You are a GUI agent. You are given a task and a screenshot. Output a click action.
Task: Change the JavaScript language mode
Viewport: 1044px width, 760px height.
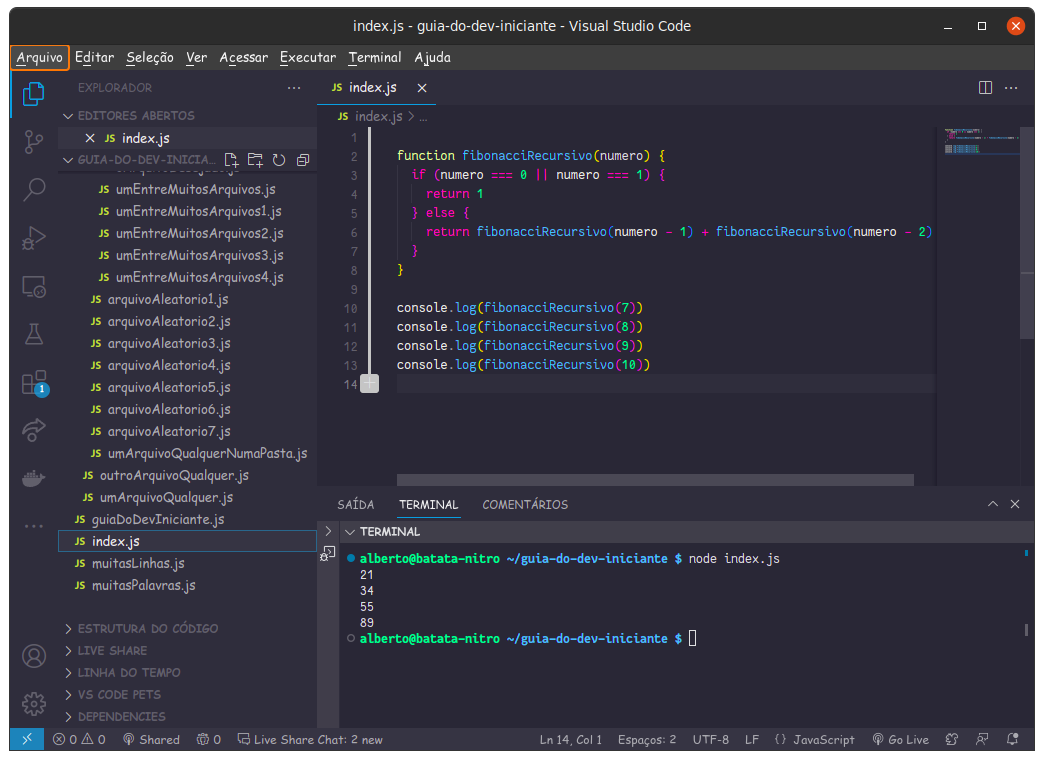coord(815,740)
